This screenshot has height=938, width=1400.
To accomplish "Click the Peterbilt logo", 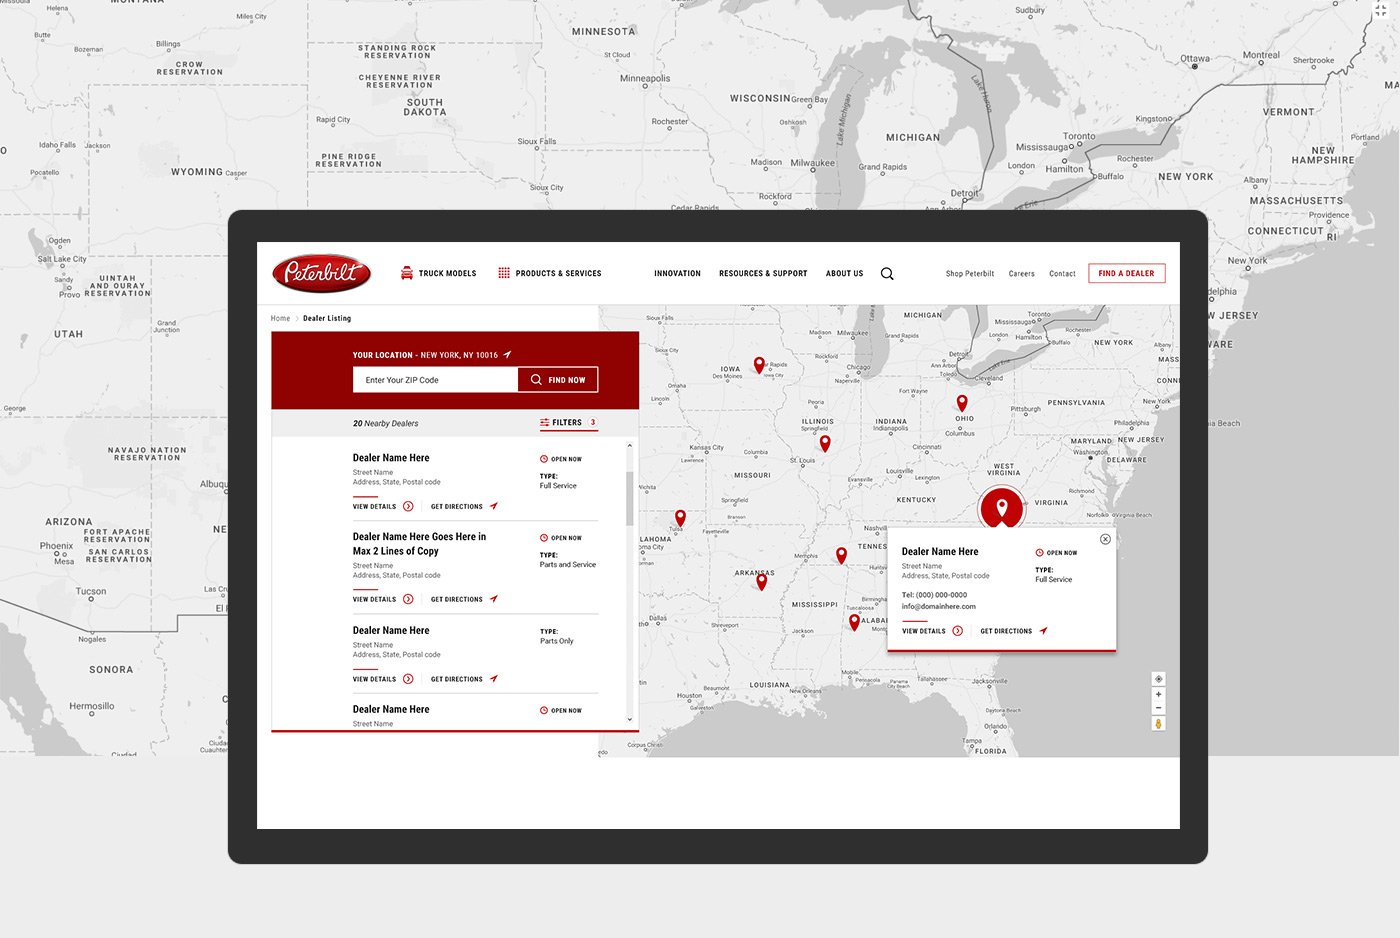I will coord(322,272).
